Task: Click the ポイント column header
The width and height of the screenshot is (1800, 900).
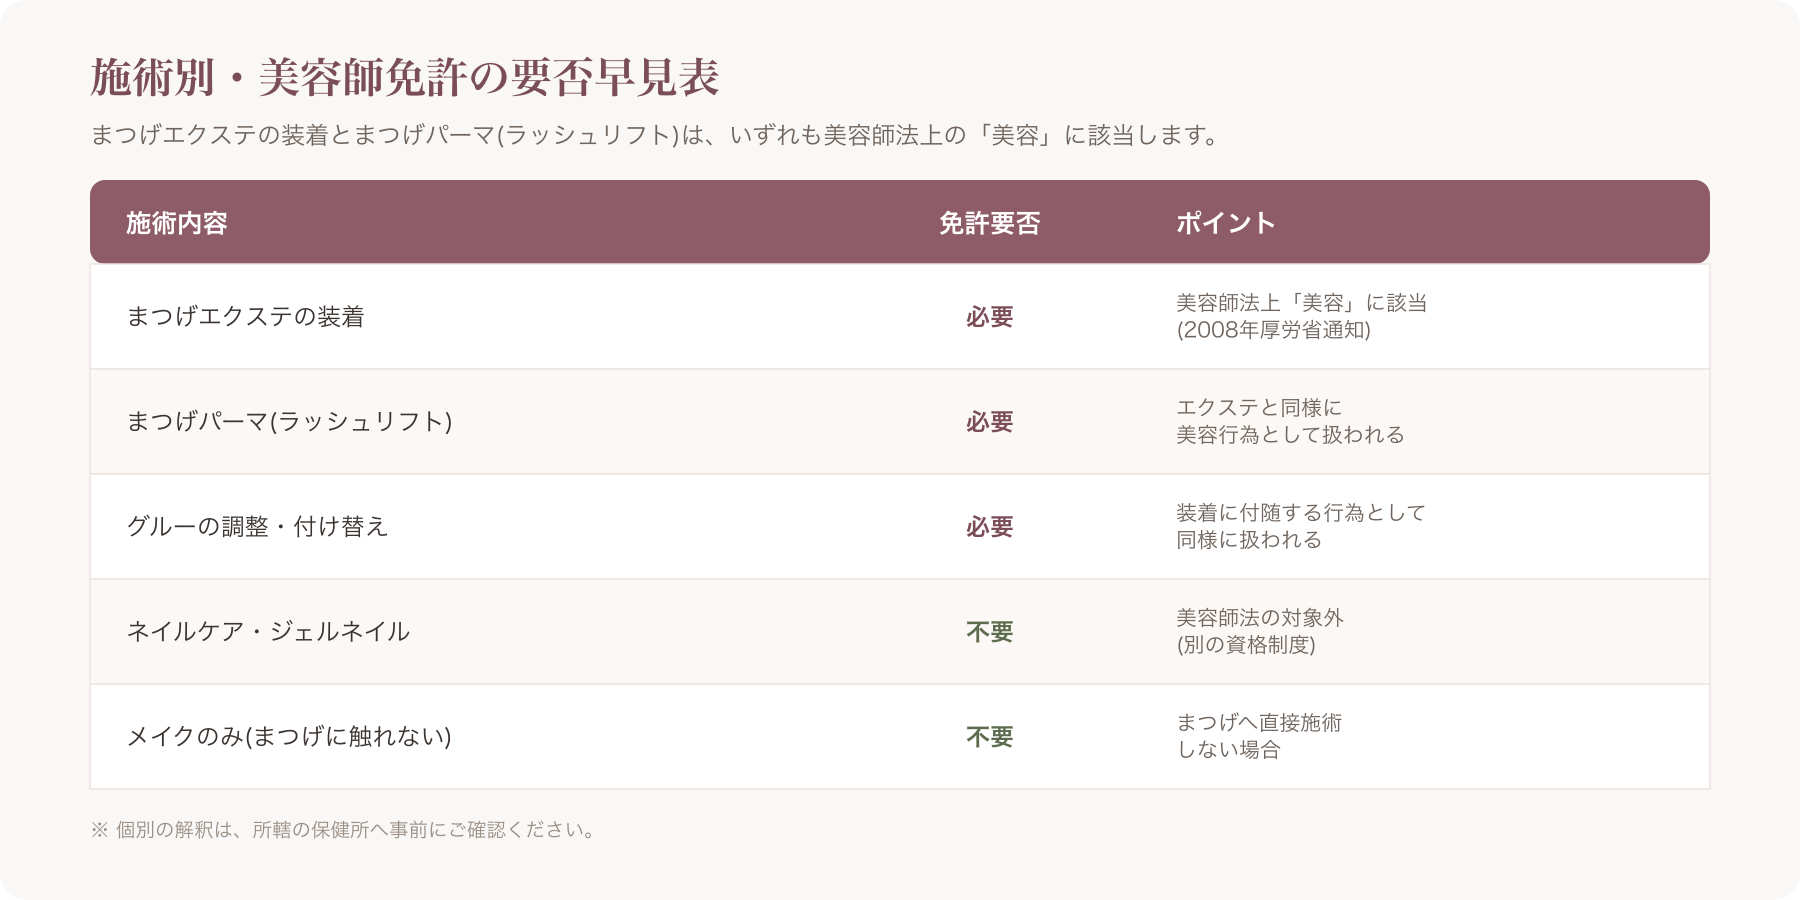Action: [x=1225, y=223]
